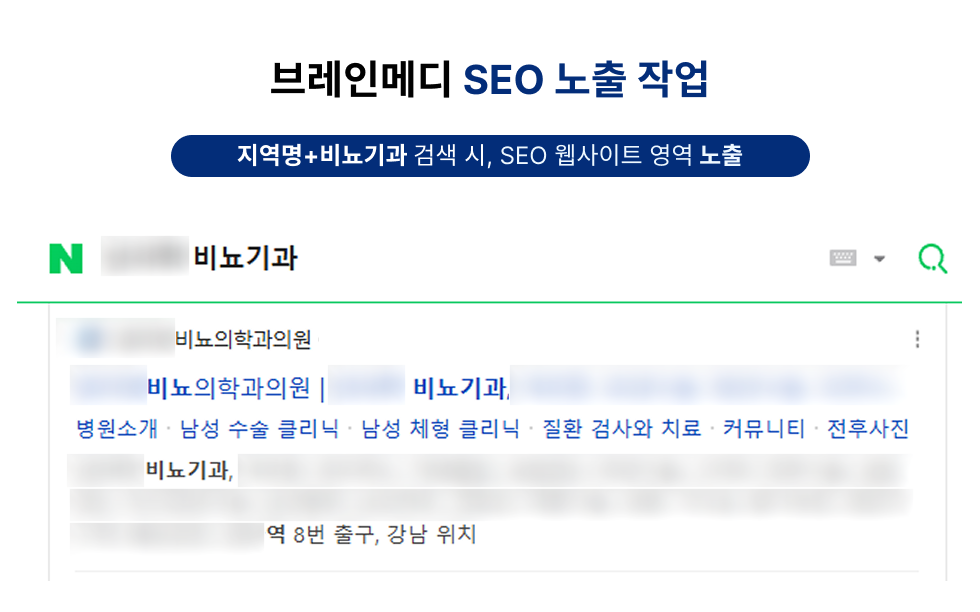Select the virtual keyboard icon in search bar
The image size is (980, 612).
[x=841, y=257]
